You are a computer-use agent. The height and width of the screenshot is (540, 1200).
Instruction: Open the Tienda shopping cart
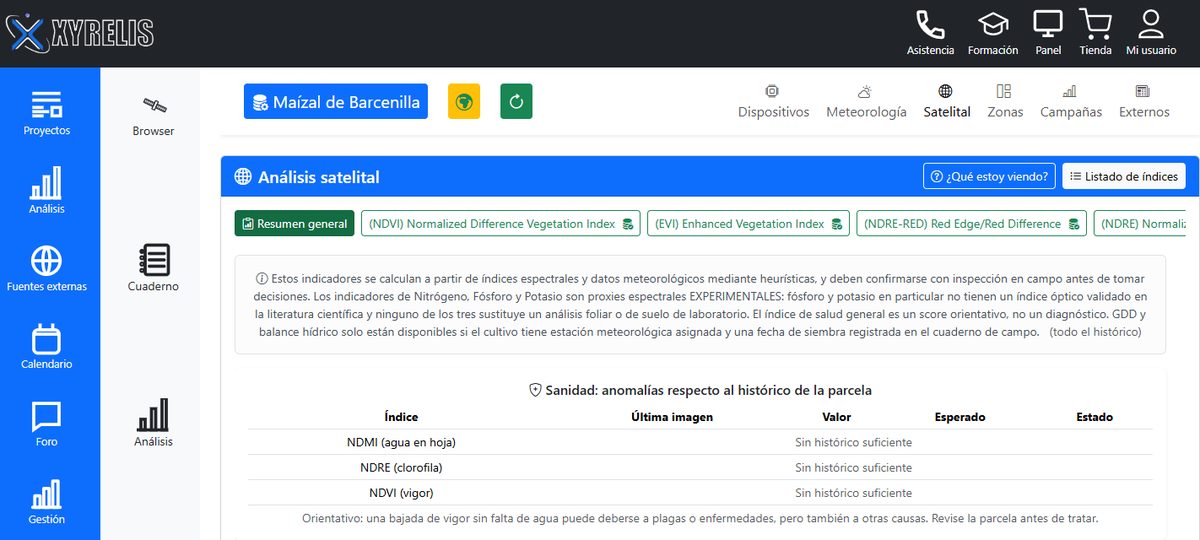(1096, 33)
